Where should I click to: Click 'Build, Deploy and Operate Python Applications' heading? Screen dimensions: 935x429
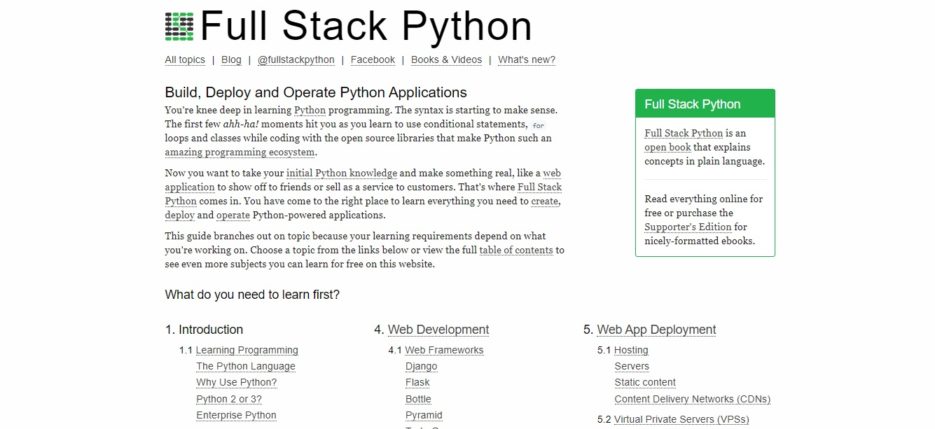(x=316, y=92)
